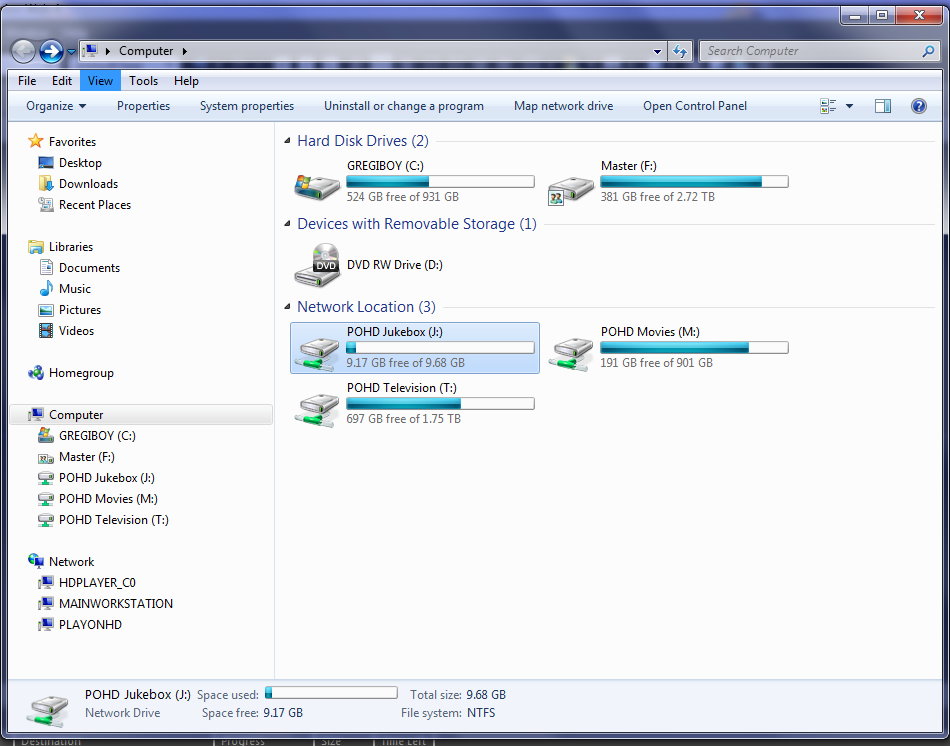Click Properties in the toolbar
The height and width of the screenshot is (746, 950).
point(144,106)
